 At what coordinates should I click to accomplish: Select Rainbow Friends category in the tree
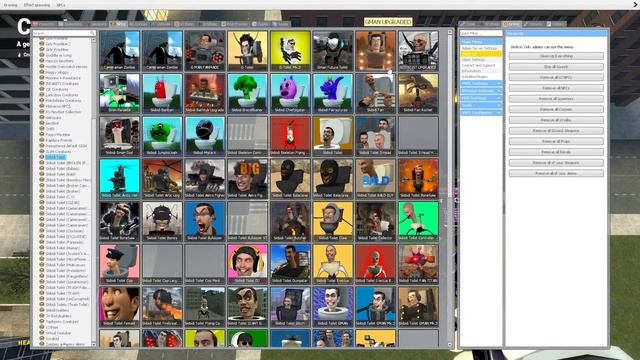(x=59, y=140)
